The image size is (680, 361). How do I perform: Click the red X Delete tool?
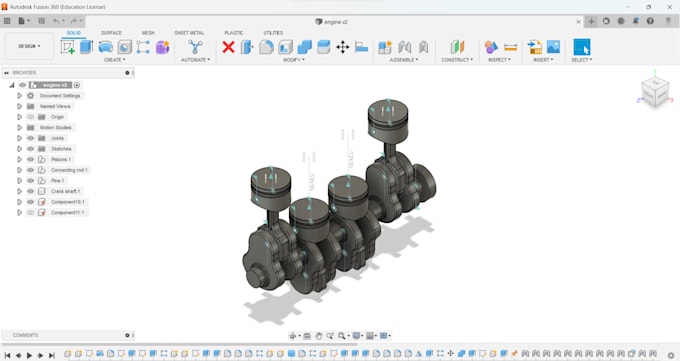pyautogui.click(x=228, y=47)
